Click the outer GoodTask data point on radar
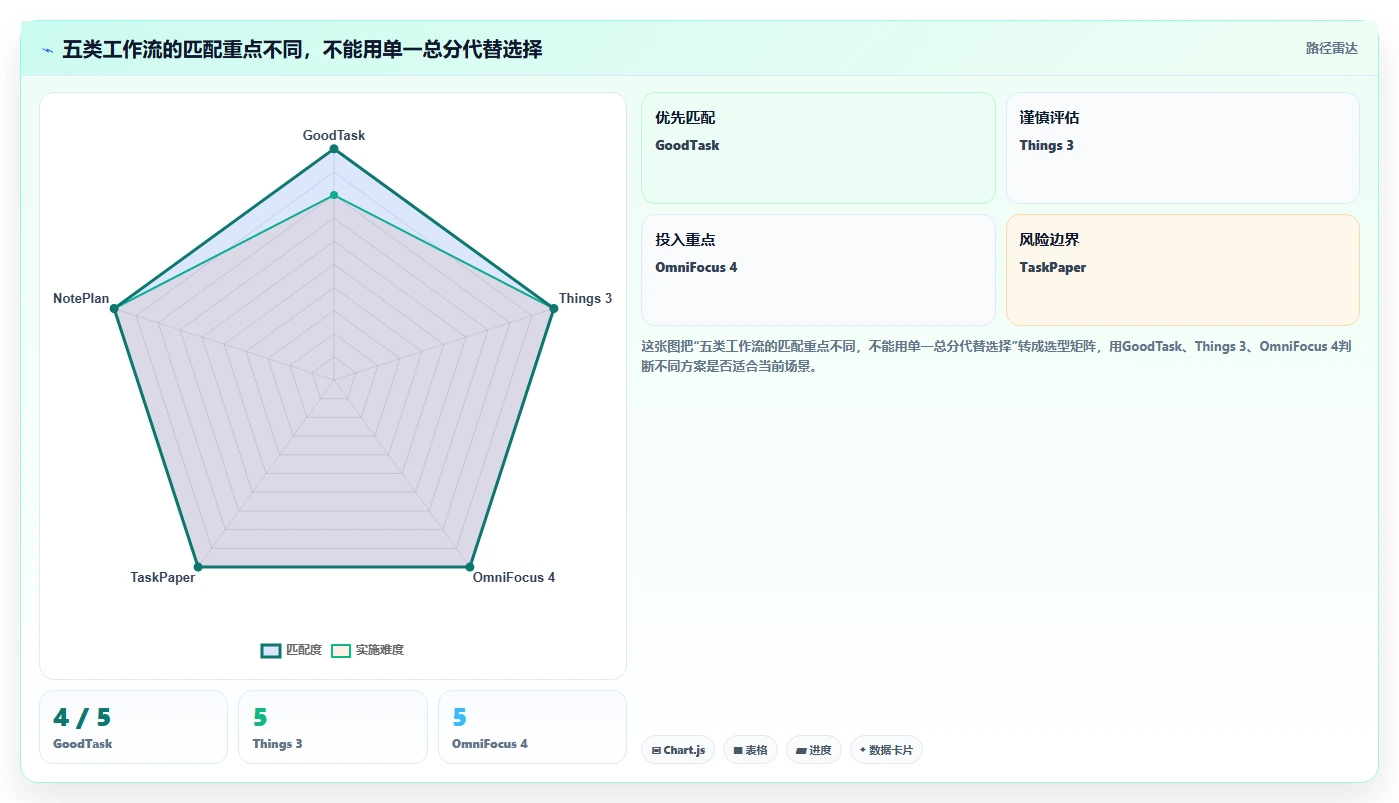Screen dimensions: 1399x803 [x=334, y=149]
